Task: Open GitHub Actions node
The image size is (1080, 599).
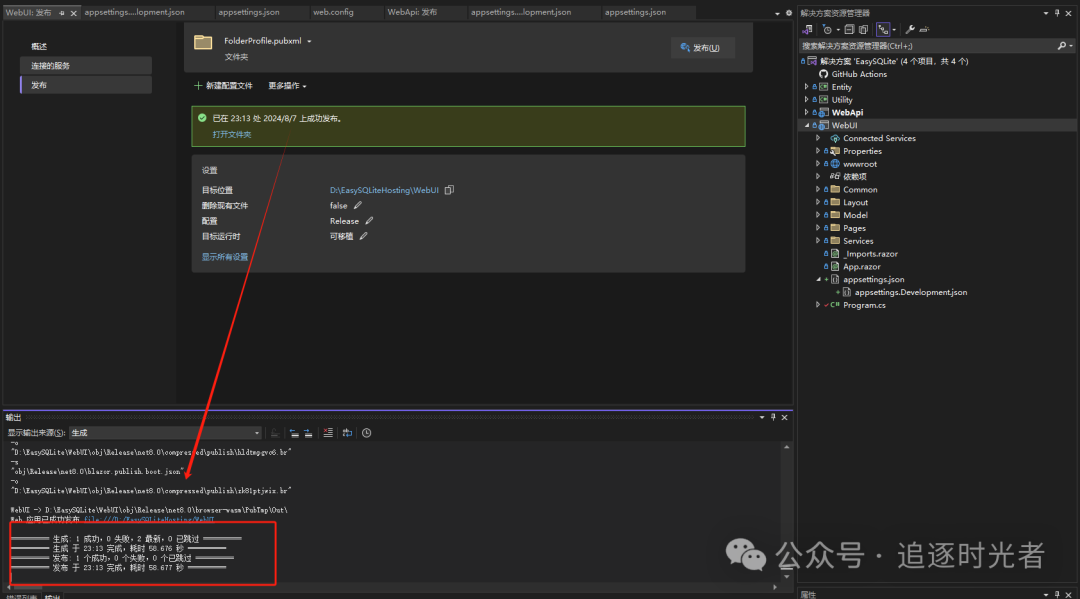Action: tap(858, 74)
